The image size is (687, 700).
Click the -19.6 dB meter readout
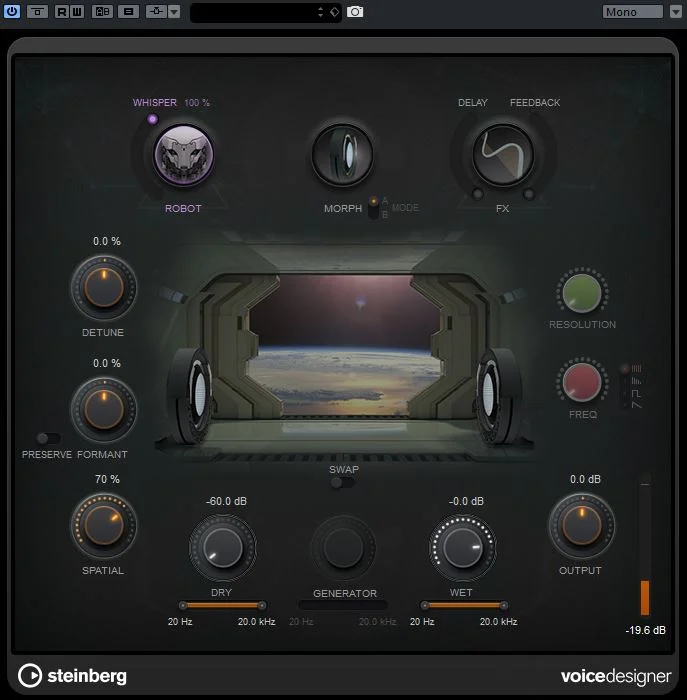(645, 630)
